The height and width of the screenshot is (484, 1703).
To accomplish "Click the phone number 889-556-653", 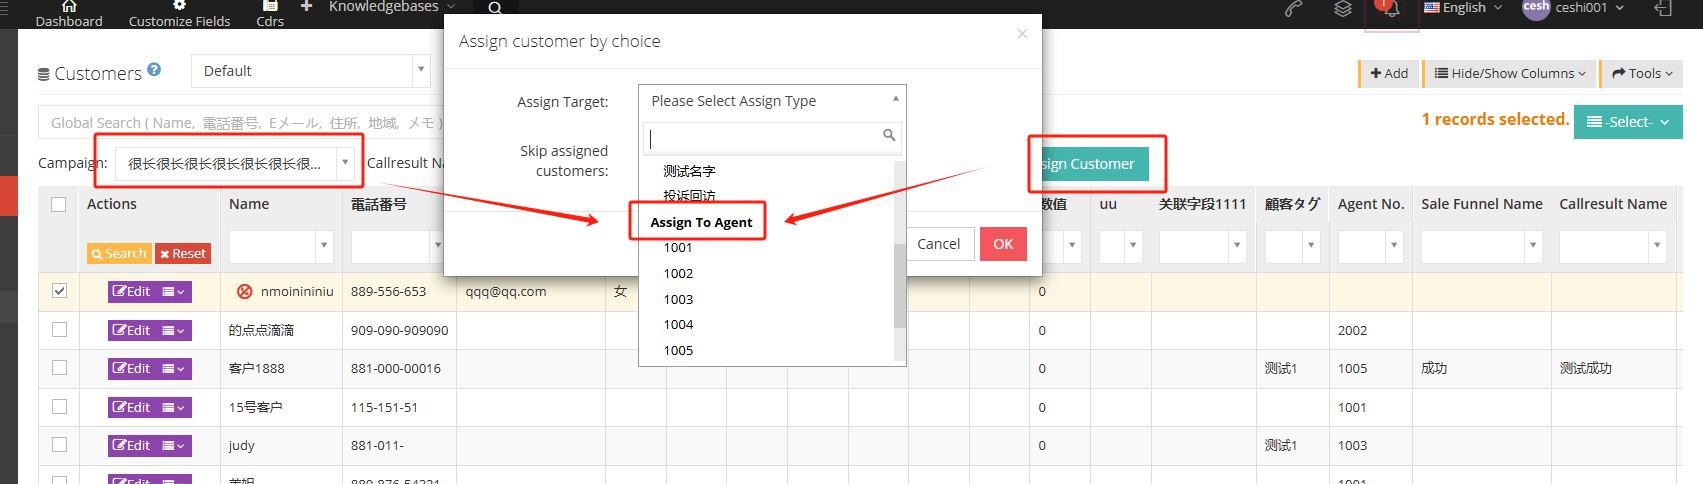I will coord(388,292).
